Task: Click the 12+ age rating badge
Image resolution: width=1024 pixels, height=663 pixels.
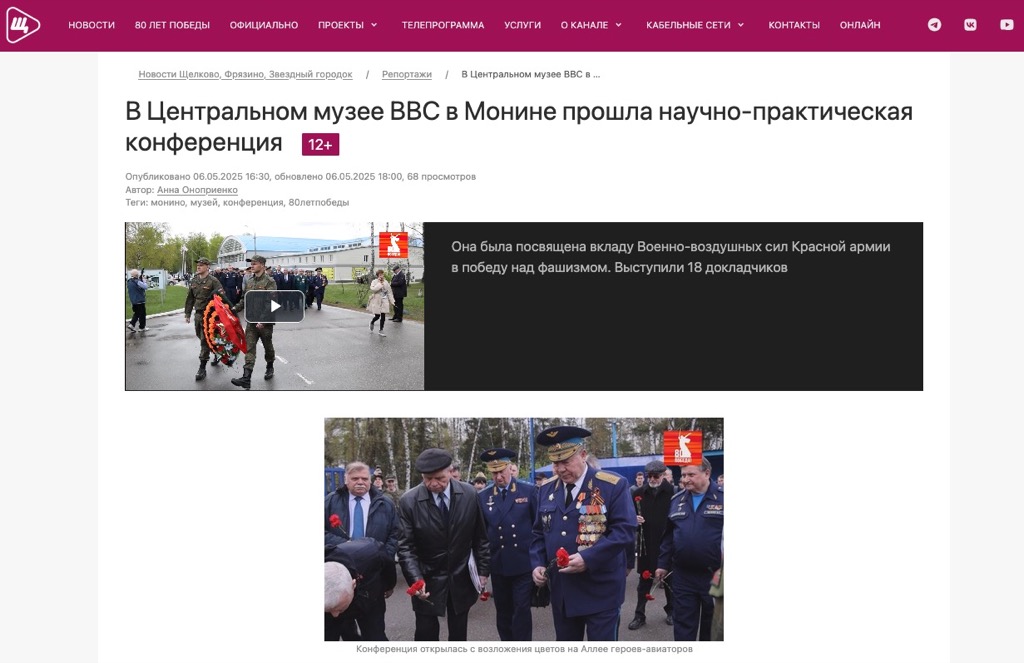Action: [x=320, y=144]
